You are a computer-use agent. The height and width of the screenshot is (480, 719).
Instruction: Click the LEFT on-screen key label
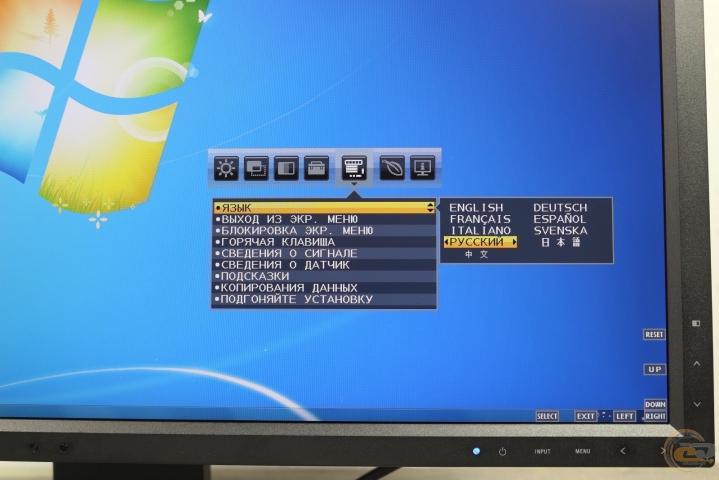click(x=624, y=416)
